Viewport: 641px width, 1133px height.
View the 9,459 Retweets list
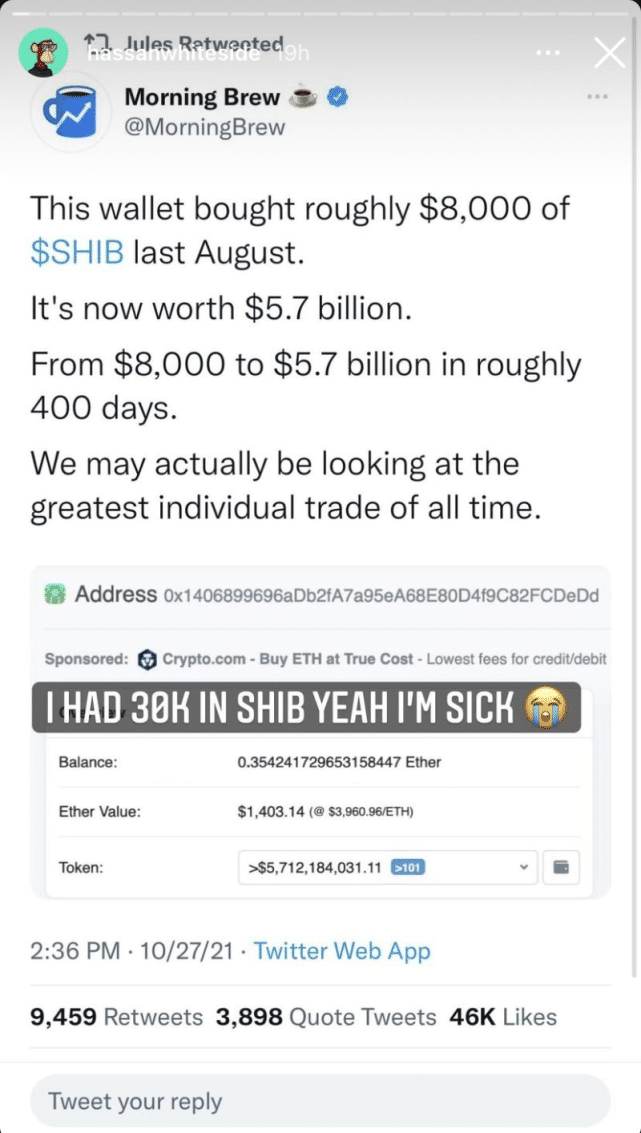116,1017
